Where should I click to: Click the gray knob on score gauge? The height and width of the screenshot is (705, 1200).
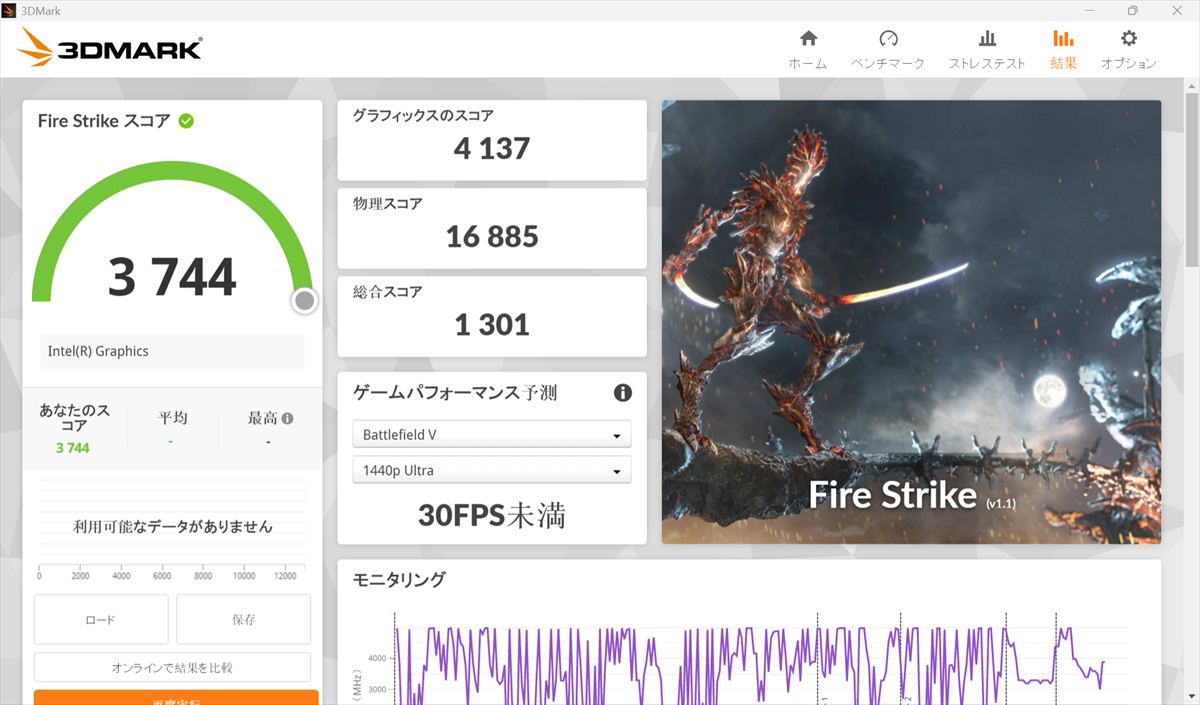[x=305, y=301]
